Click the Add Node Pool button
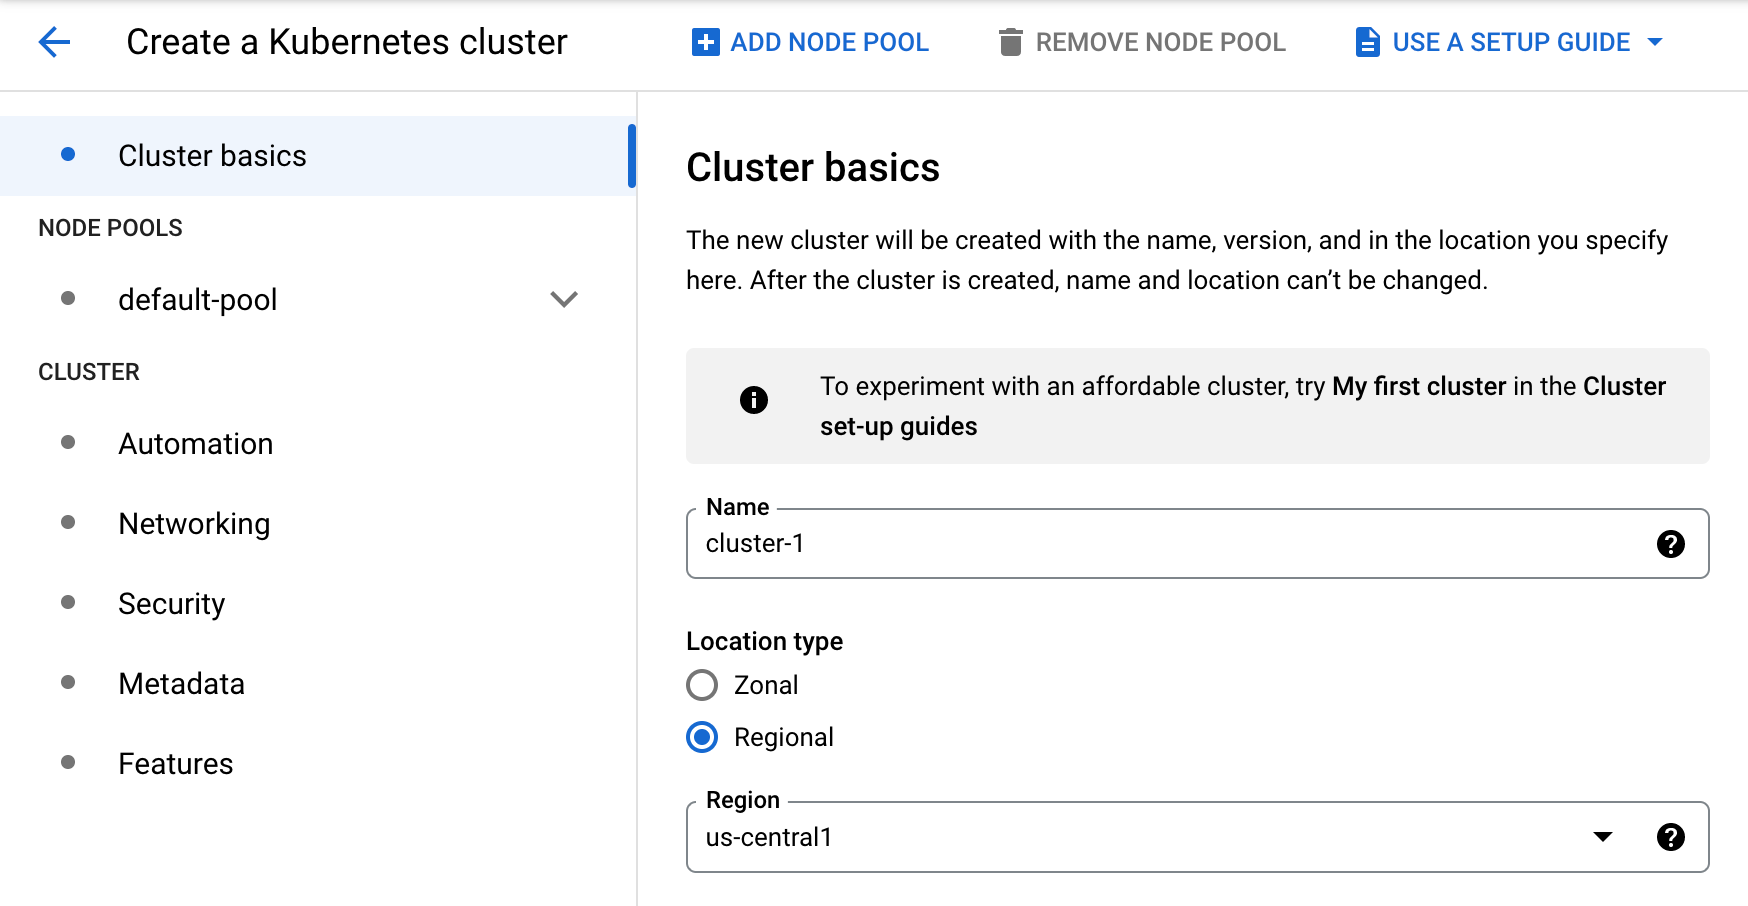Viewport: 1748px width, 906px height. click(810, 41)
